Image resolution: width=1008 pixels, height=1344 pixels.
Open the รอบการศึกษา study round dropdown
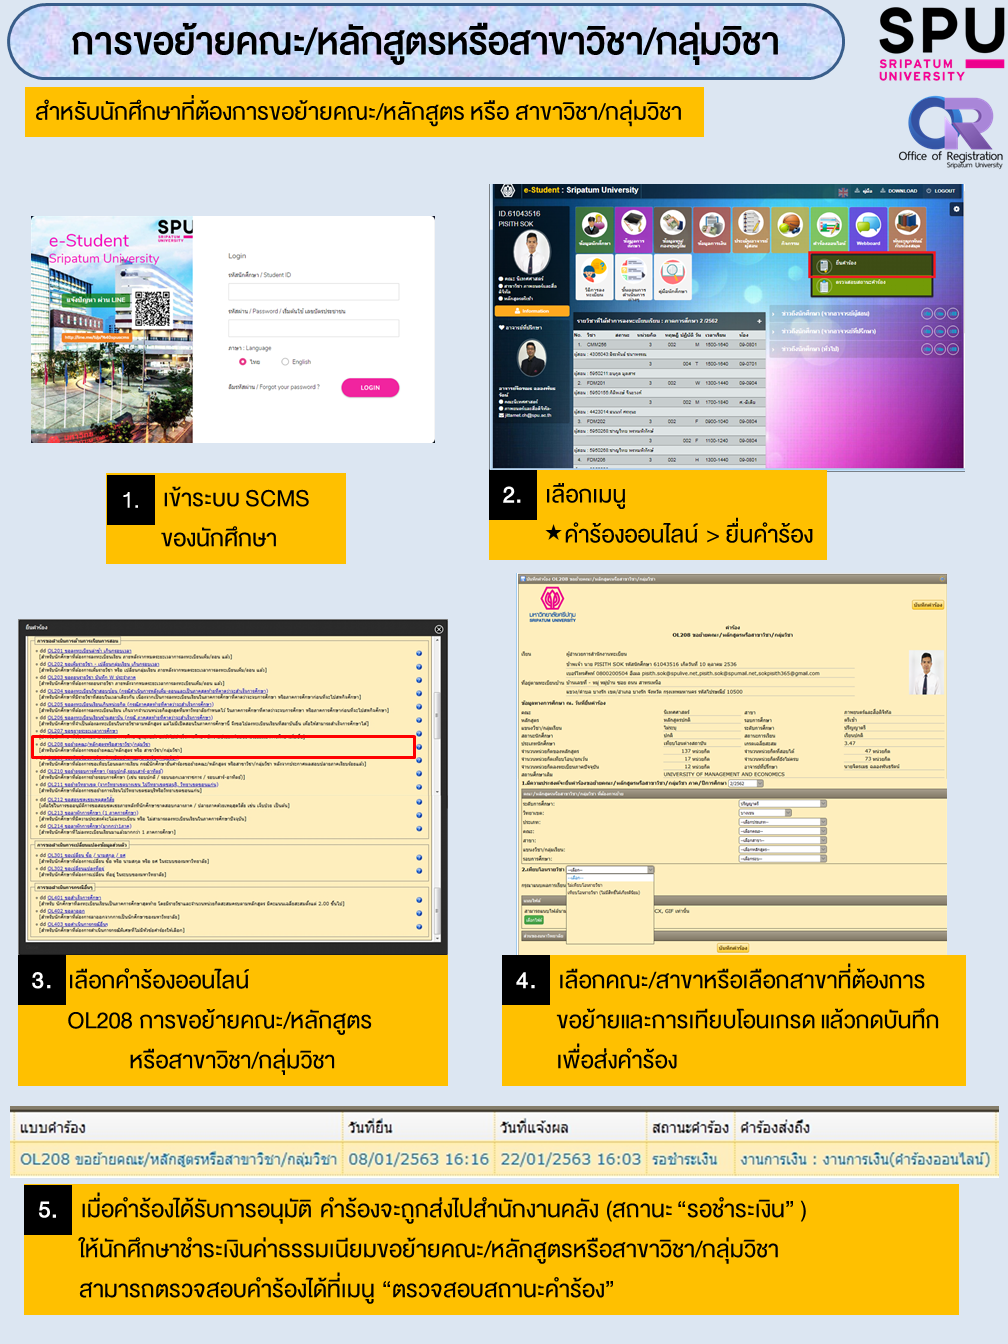click(783, 859)
